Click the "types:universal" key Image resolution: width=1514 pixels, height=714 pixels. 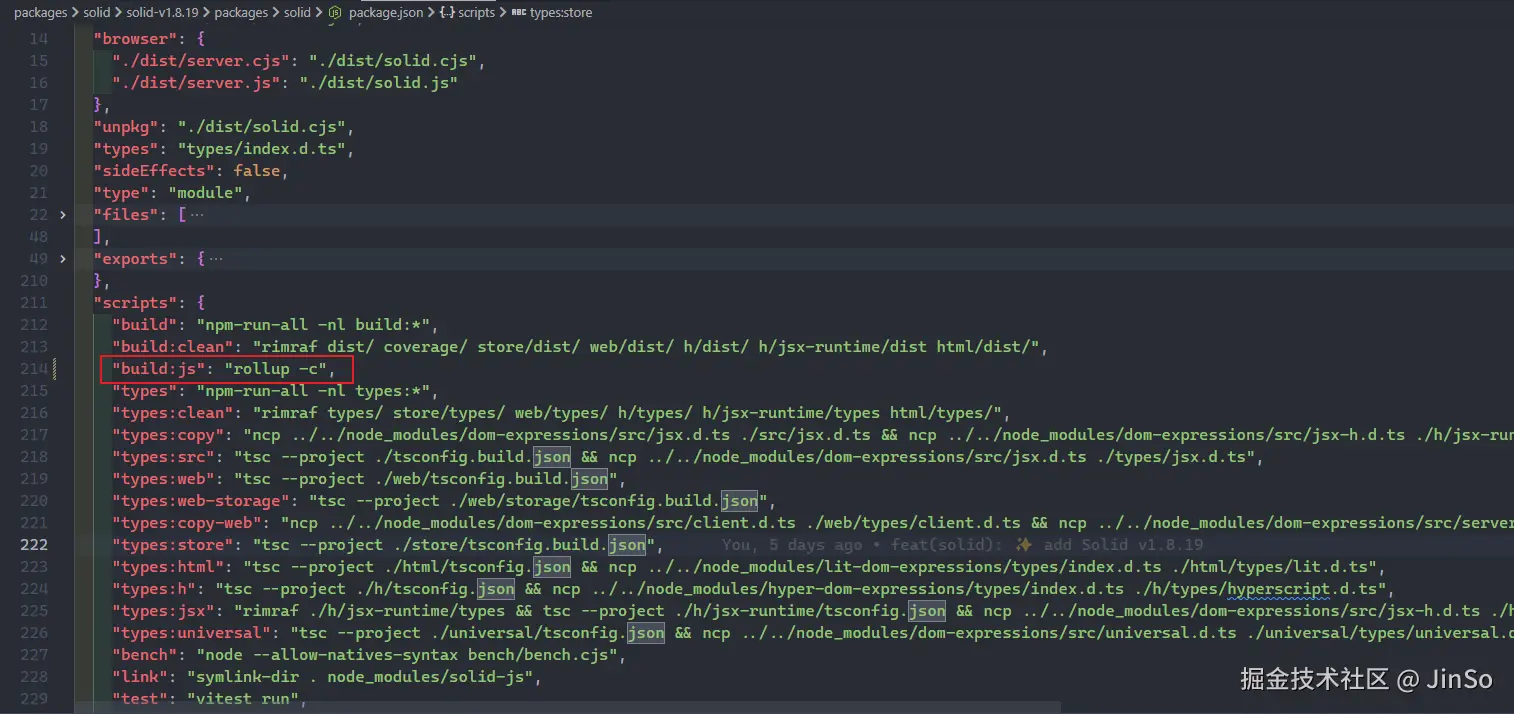point(192,633)
